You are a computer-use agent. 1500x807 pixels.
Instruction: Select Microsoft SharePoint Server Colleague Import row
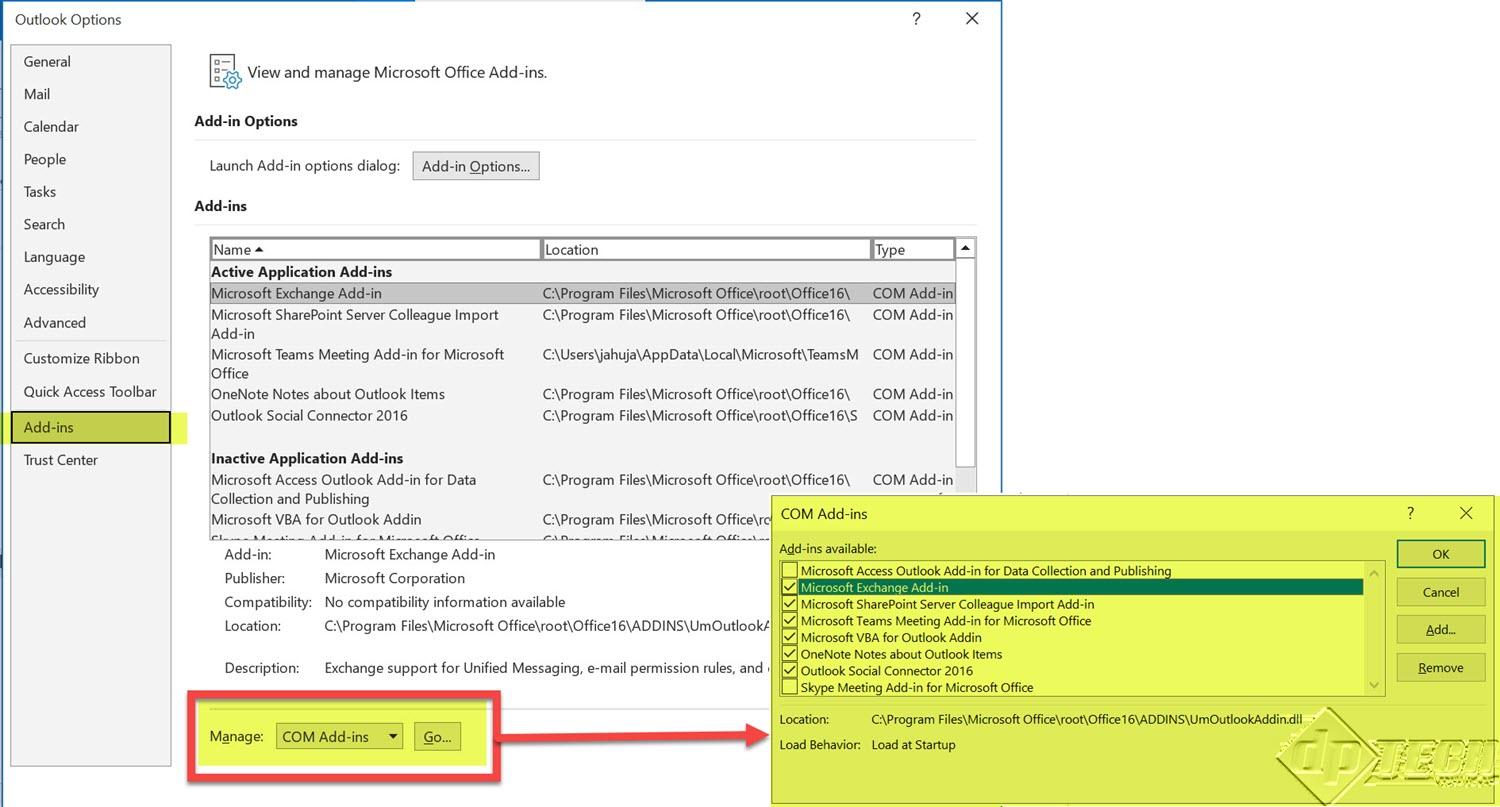coord(582,324)
